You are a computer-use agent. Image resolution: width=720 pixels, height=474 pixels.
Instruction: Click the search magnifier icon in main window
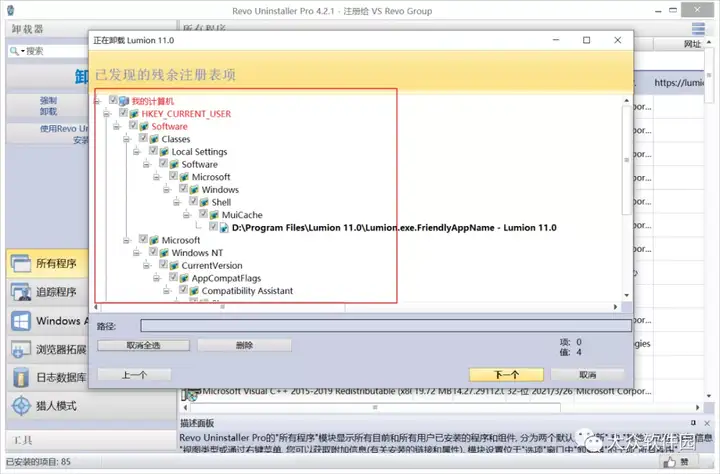coord(14,51)
